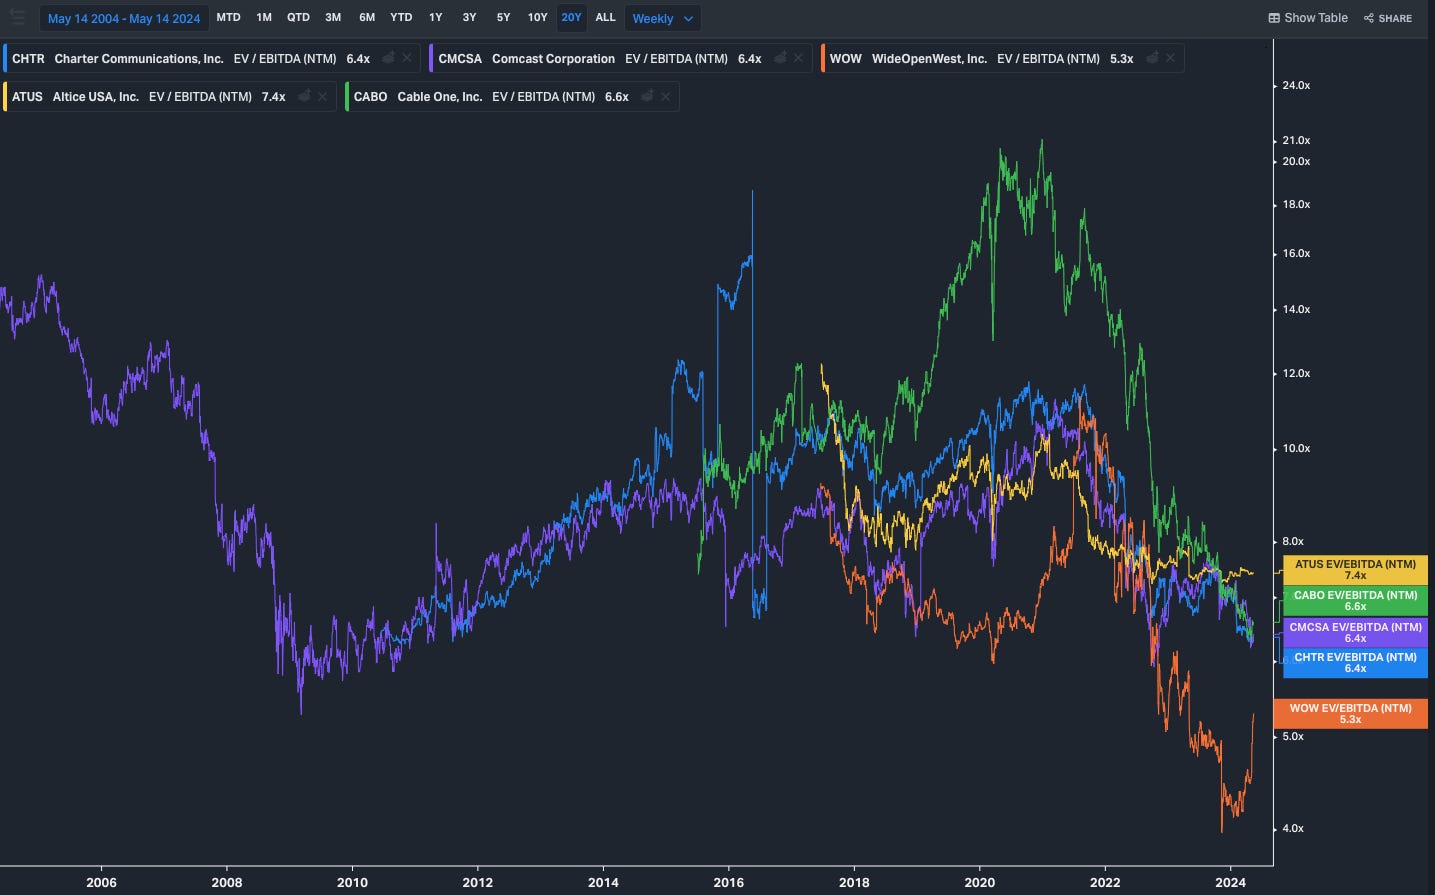Click the green CABO color bar
The image size is (1435, 895).
(x=347, y=96)
